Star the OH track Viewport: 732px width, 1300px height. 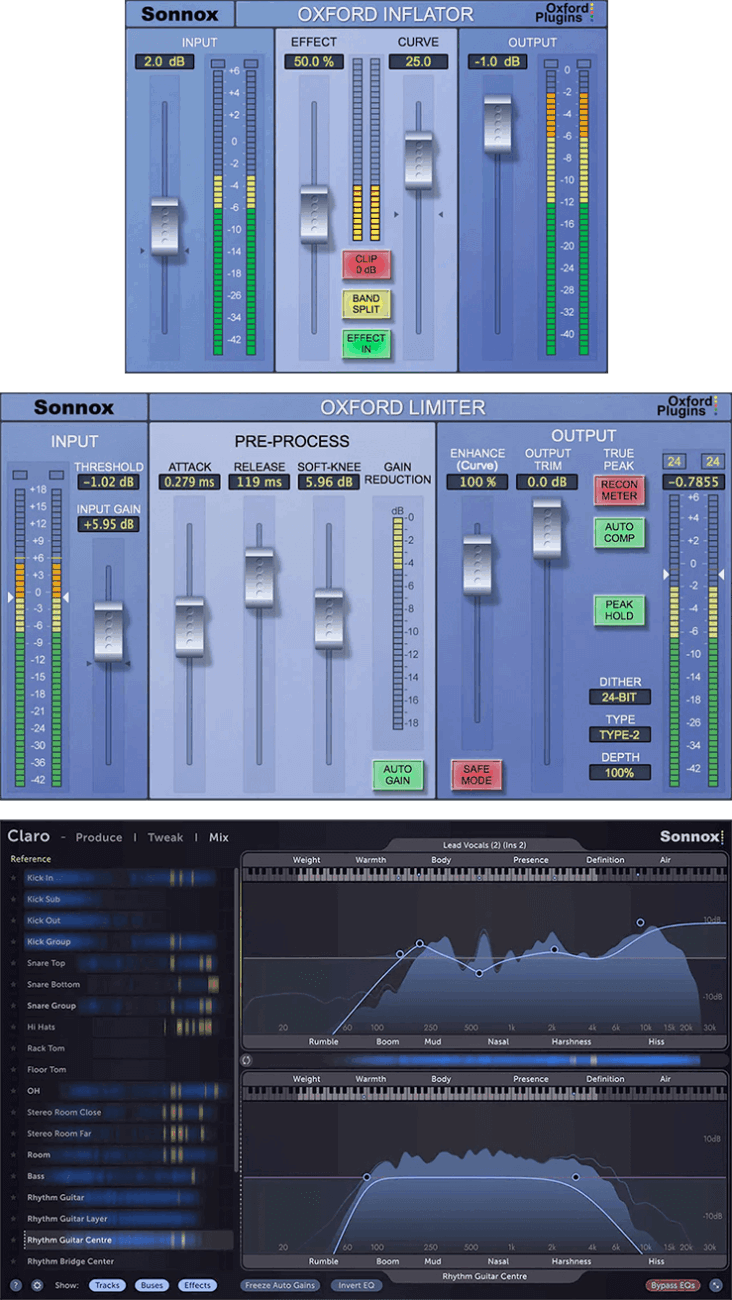click(14, 1091)
